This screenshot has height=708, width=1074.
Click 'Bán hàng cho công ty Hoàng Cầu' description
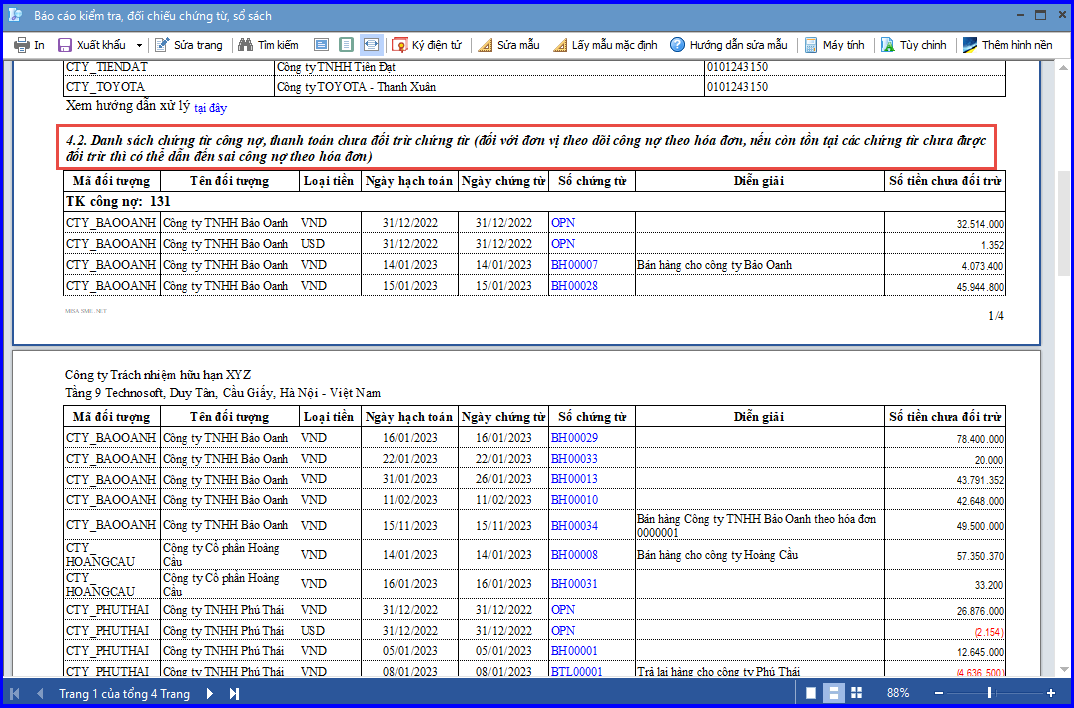(x=717, y=555)
